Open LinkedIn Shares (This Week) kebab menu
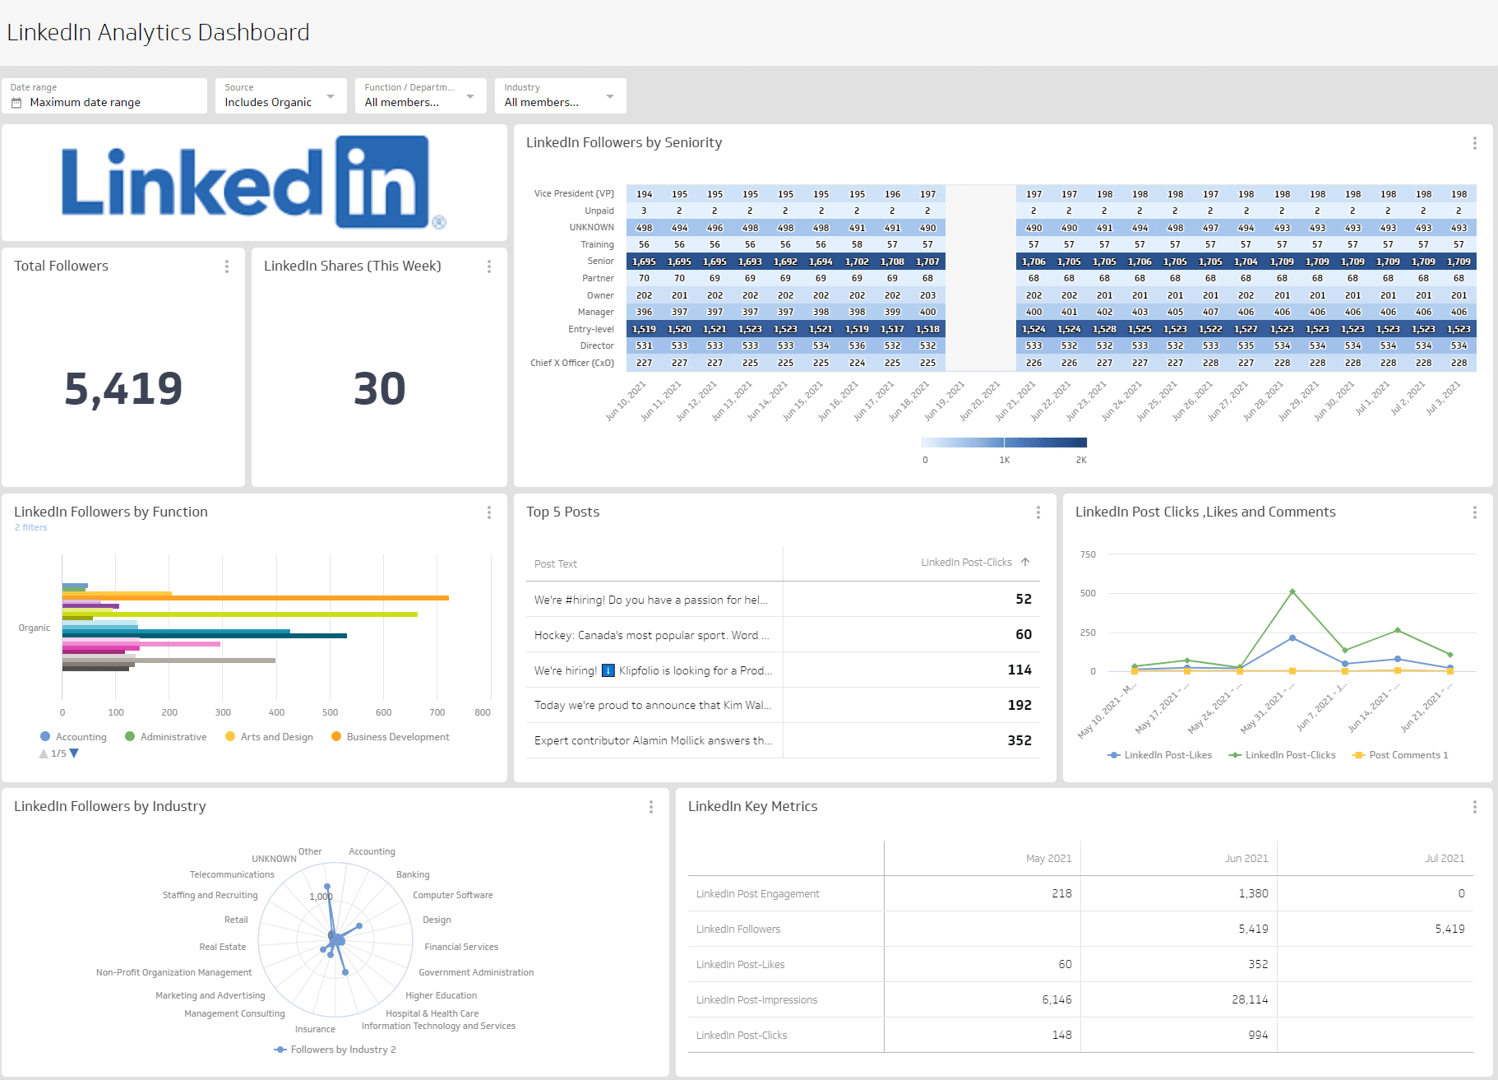Viewport: 1498px width, 1080px height. (x=489, y=267)
